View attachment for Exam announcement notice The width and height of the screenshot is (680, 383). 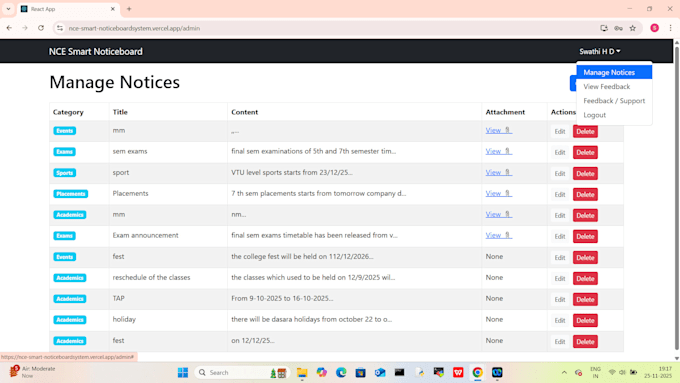click(498, 236)
